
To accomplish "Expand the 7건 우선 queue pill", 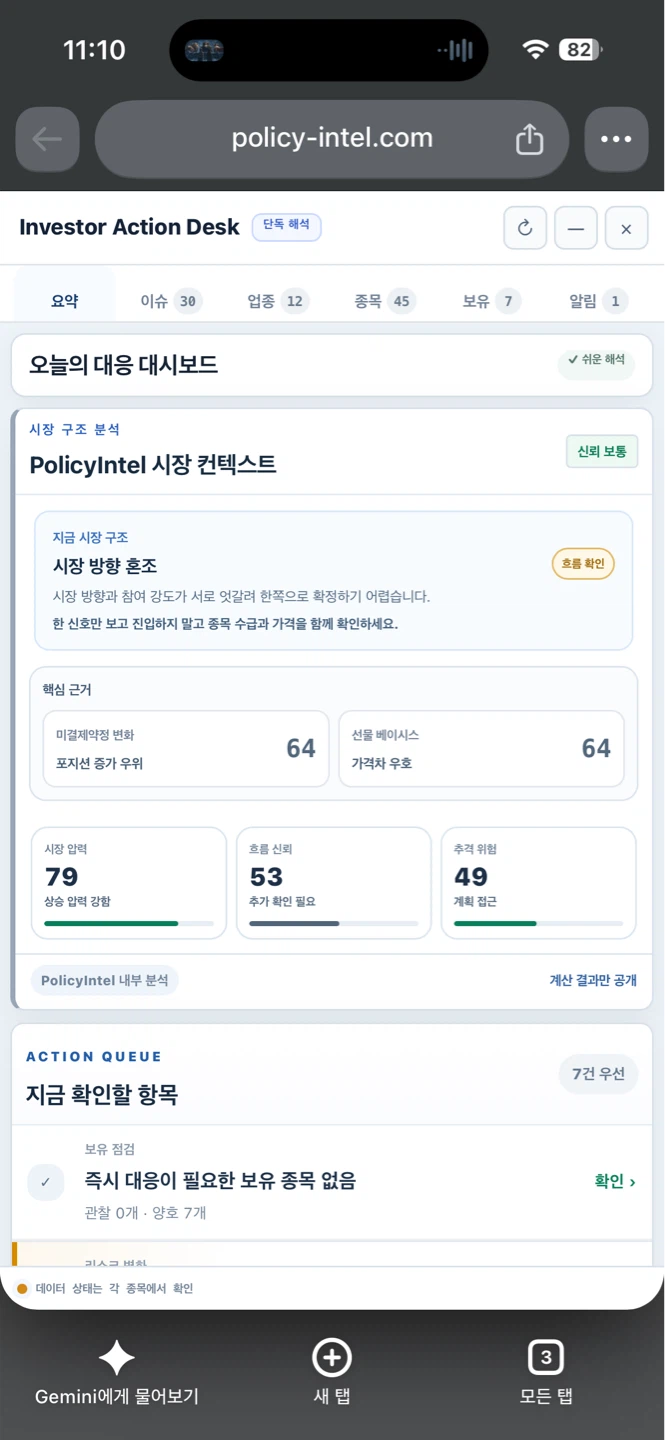I will point(598,1074).
